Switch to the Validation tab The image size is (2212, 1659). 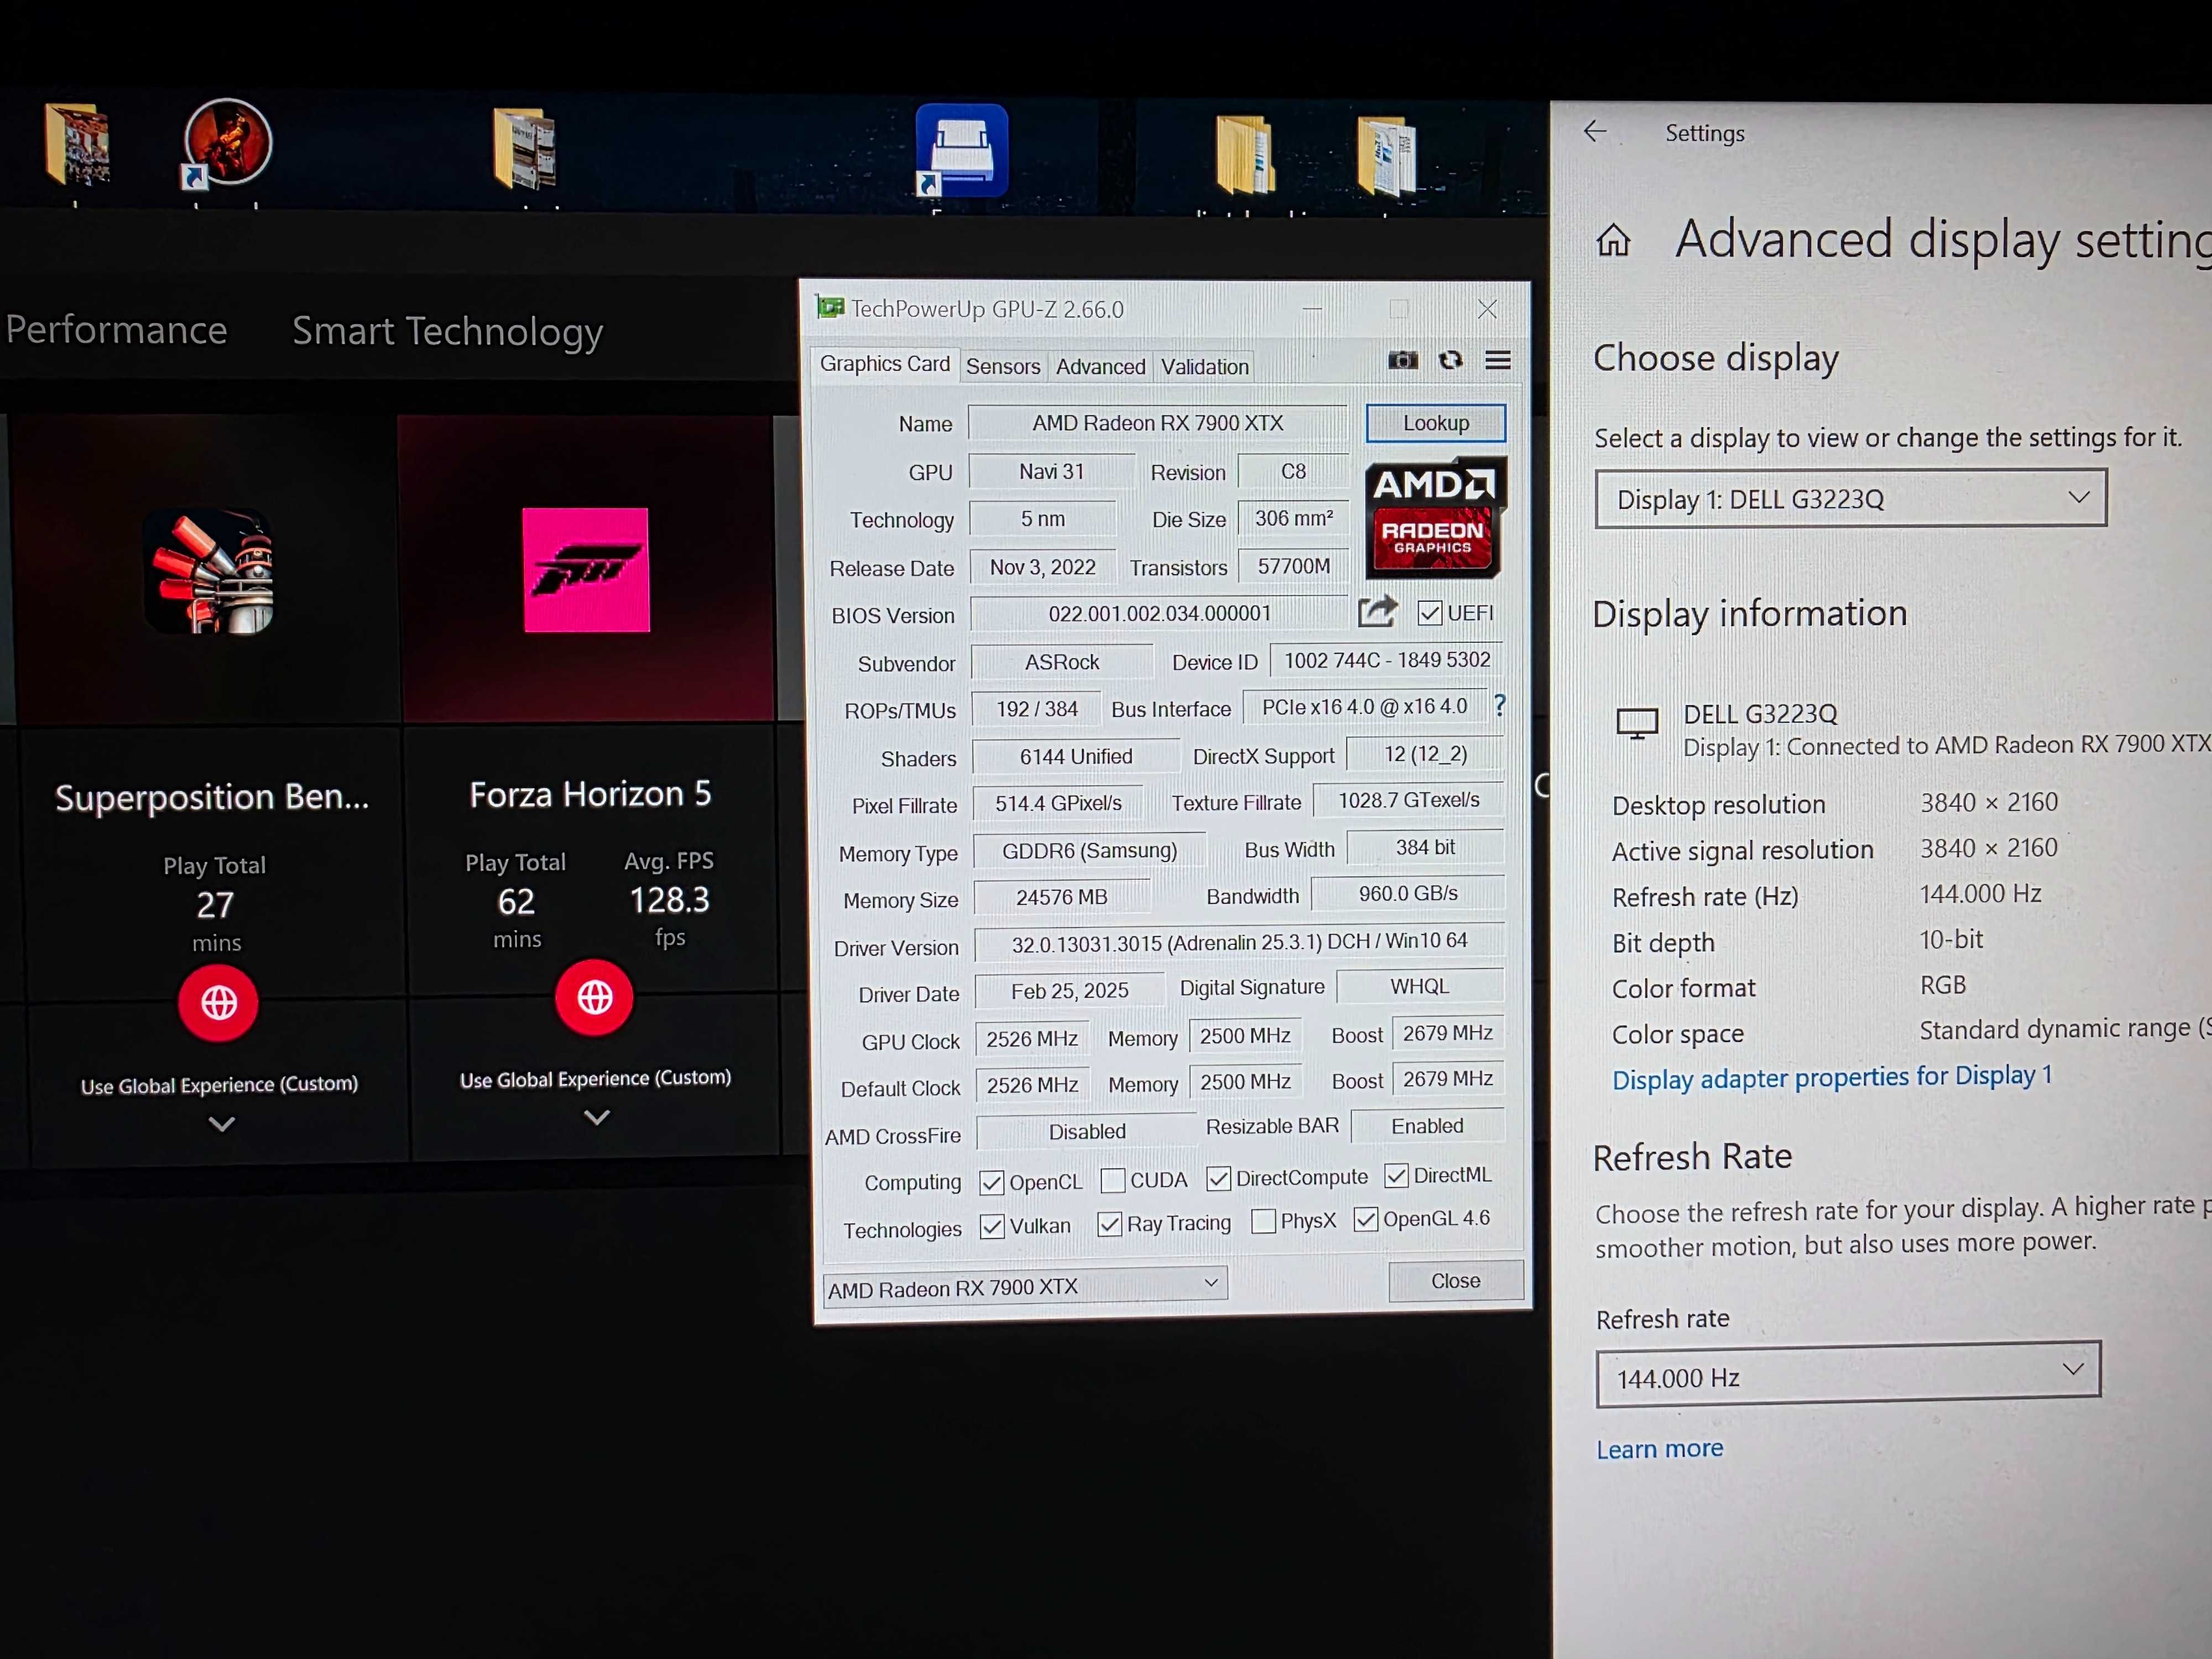coord(1204,366)
